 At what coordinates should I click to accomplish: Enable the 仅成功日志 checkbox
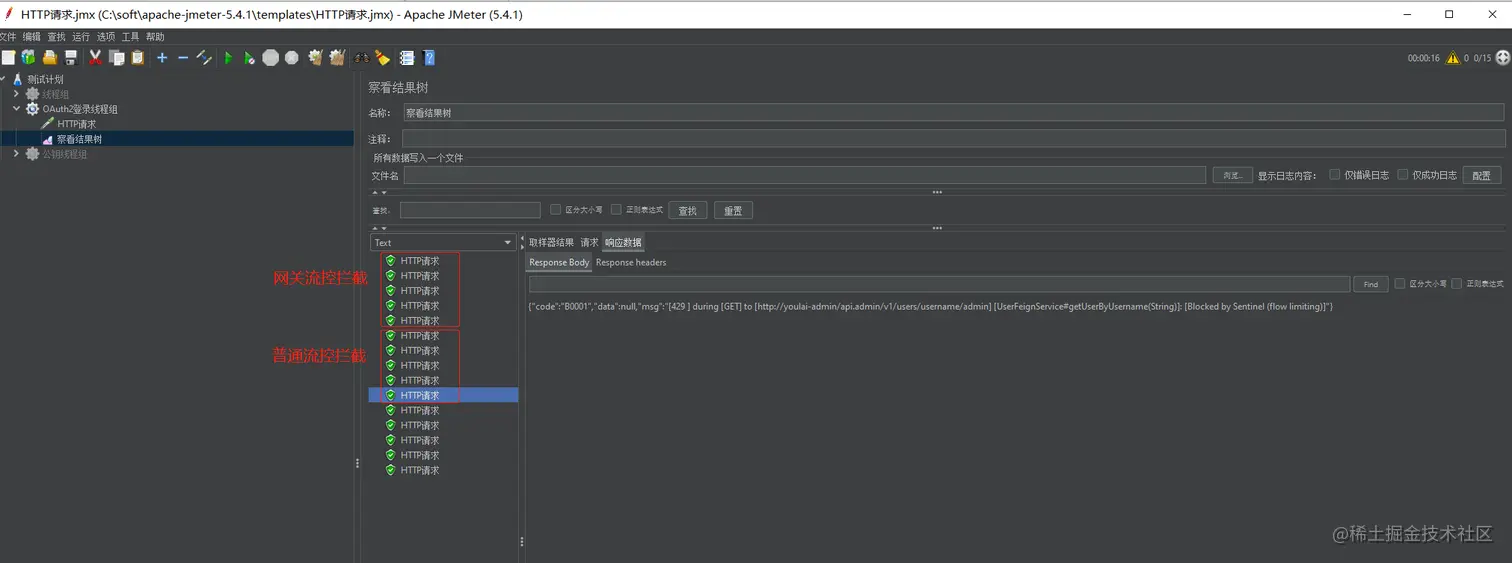pos(1402,174)
